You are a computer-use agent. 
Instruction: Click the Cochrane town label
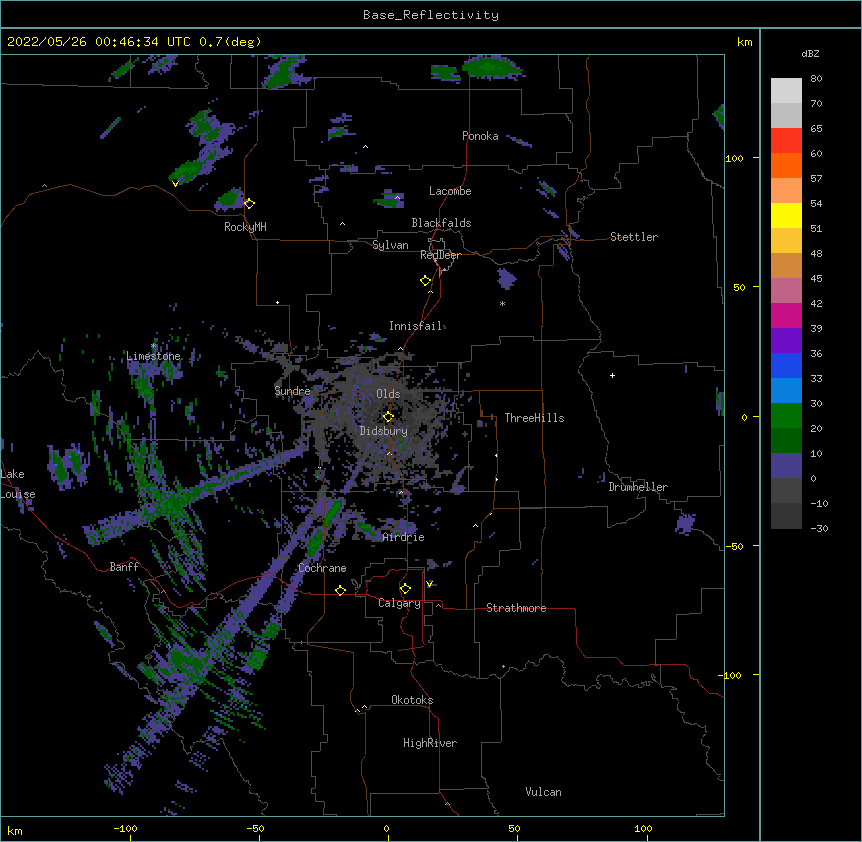coord(323,568)
